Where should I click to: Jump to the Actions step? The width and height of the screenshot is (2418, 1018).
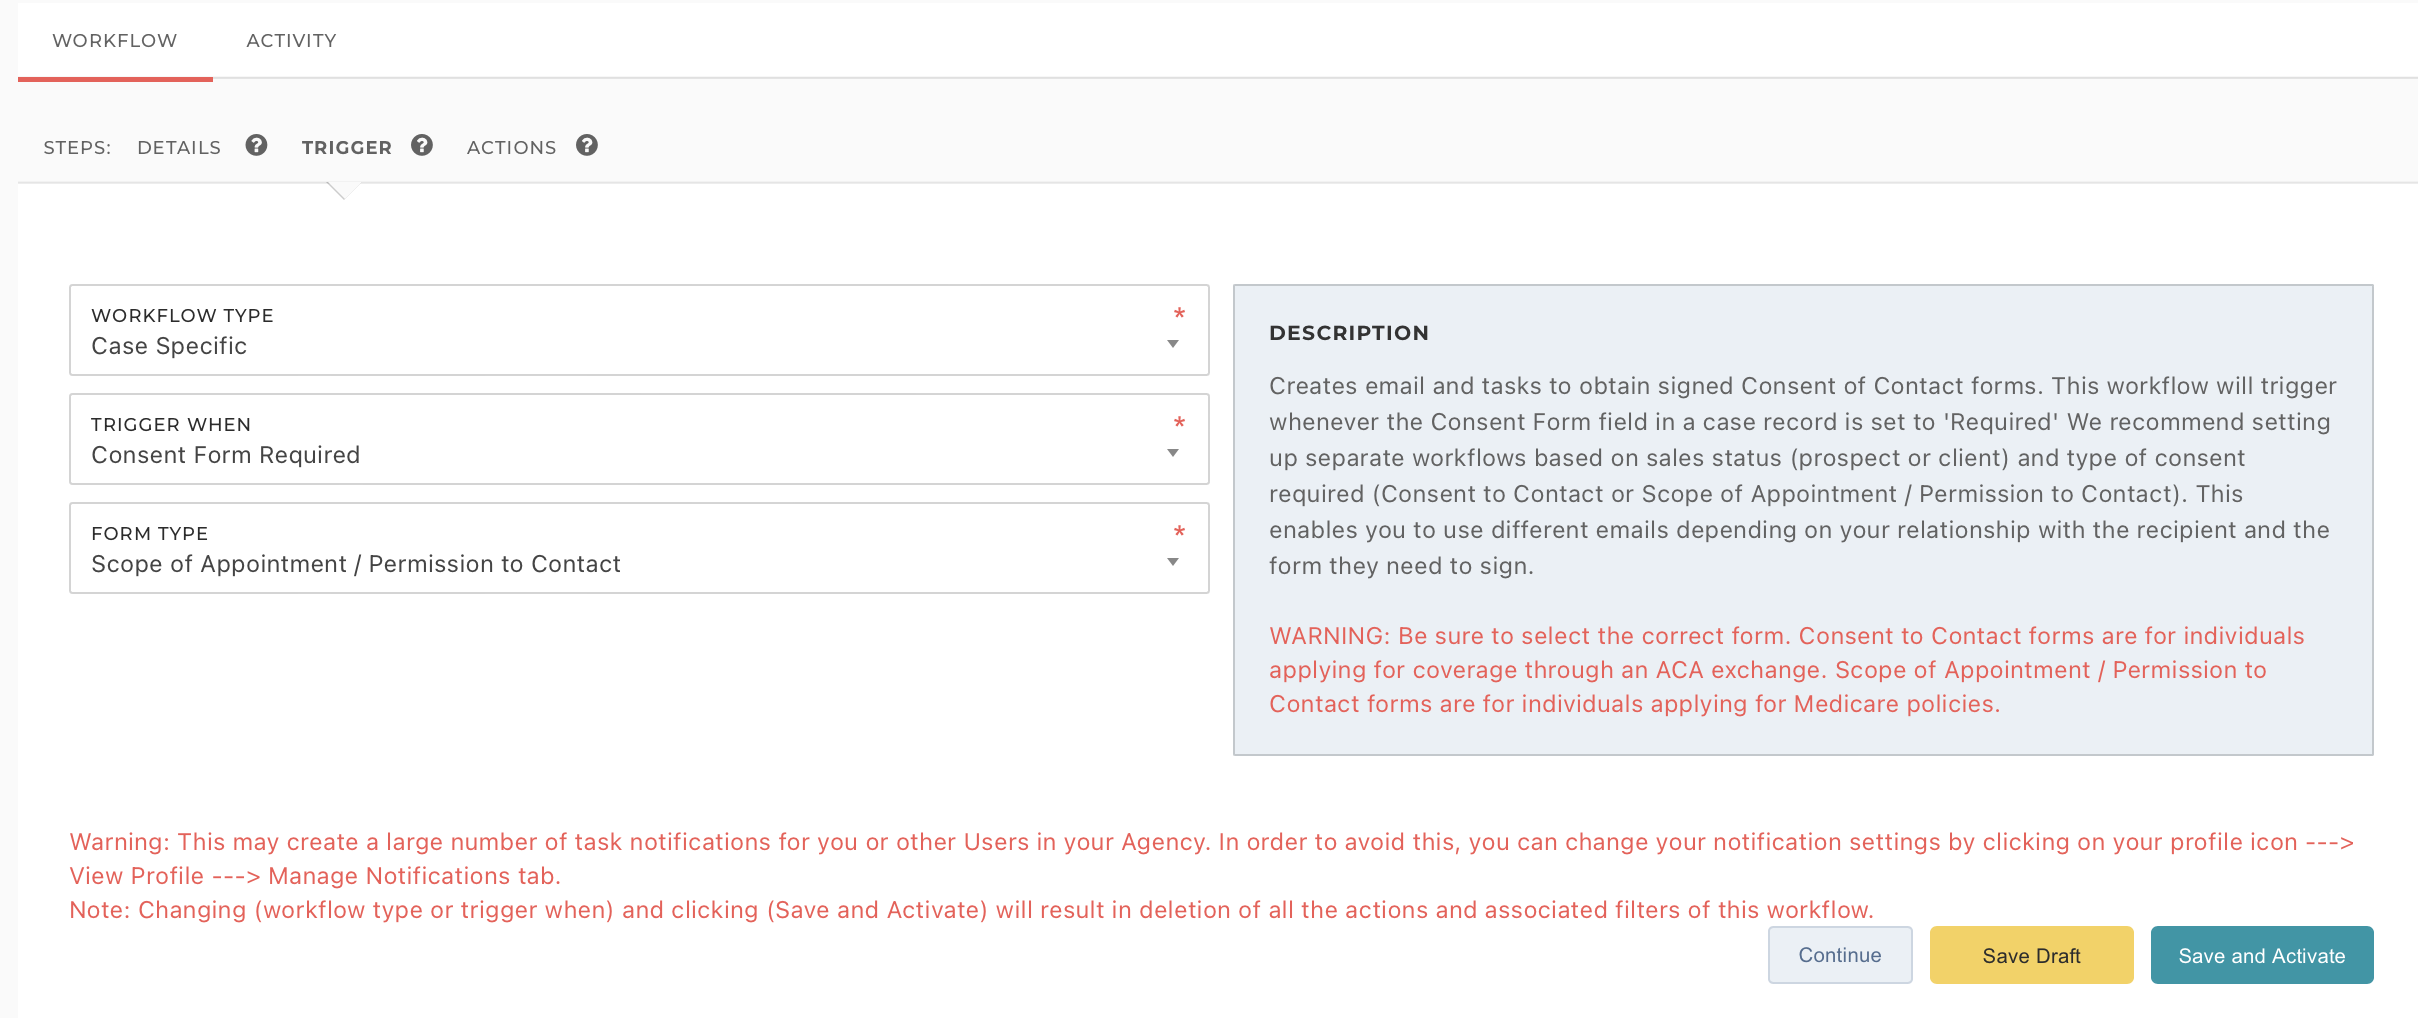coord(511,148)
